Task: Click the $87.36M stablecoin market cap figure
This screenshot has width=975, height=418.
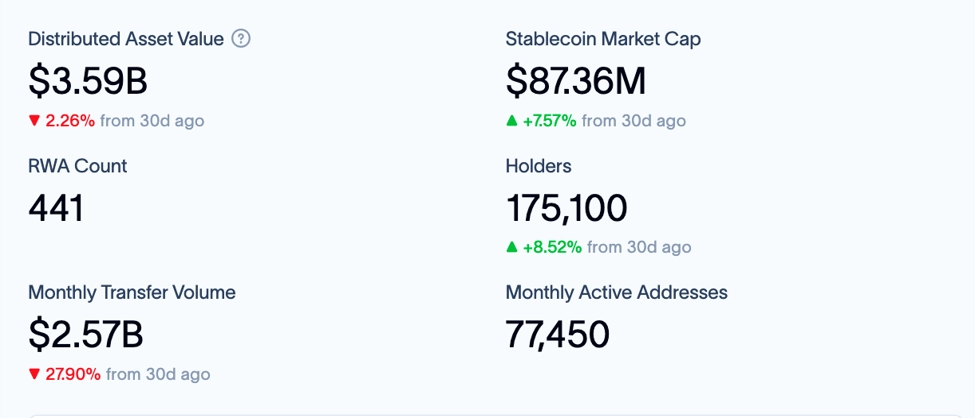Action: coord(576,81)
